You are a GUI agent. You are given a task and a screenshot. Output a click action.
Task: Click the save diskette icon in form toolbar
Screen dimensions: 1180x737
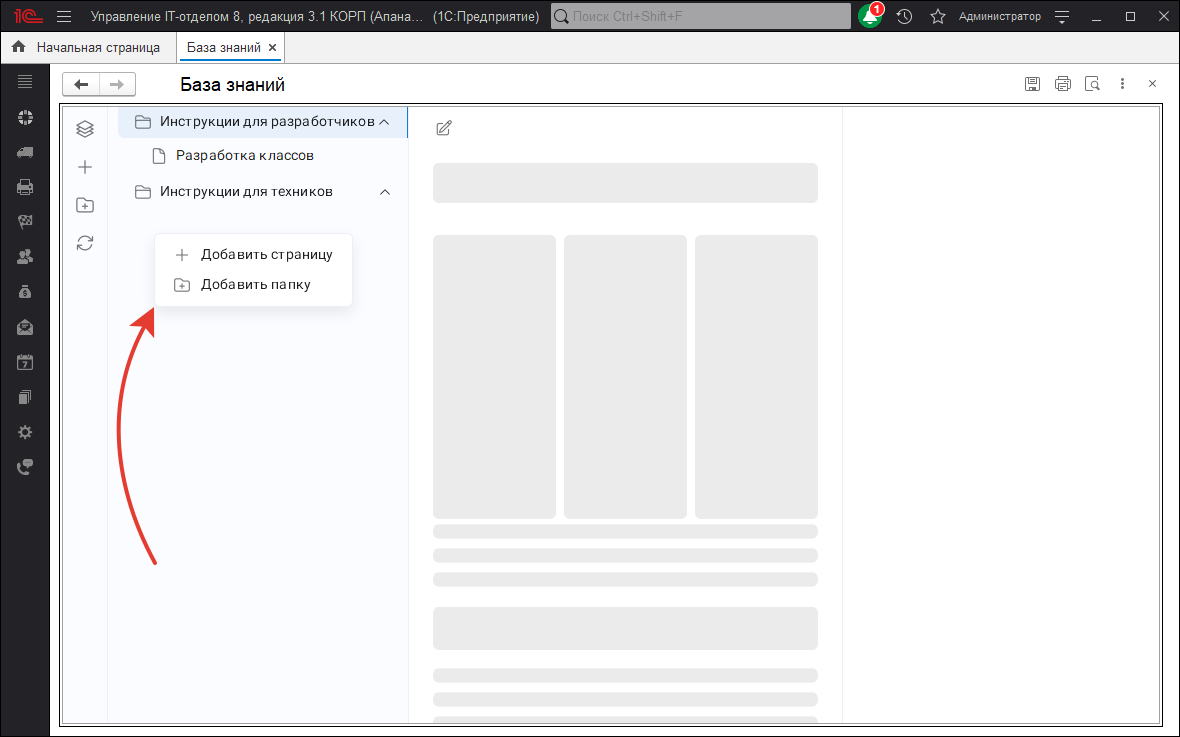(x=1032, y=84)
